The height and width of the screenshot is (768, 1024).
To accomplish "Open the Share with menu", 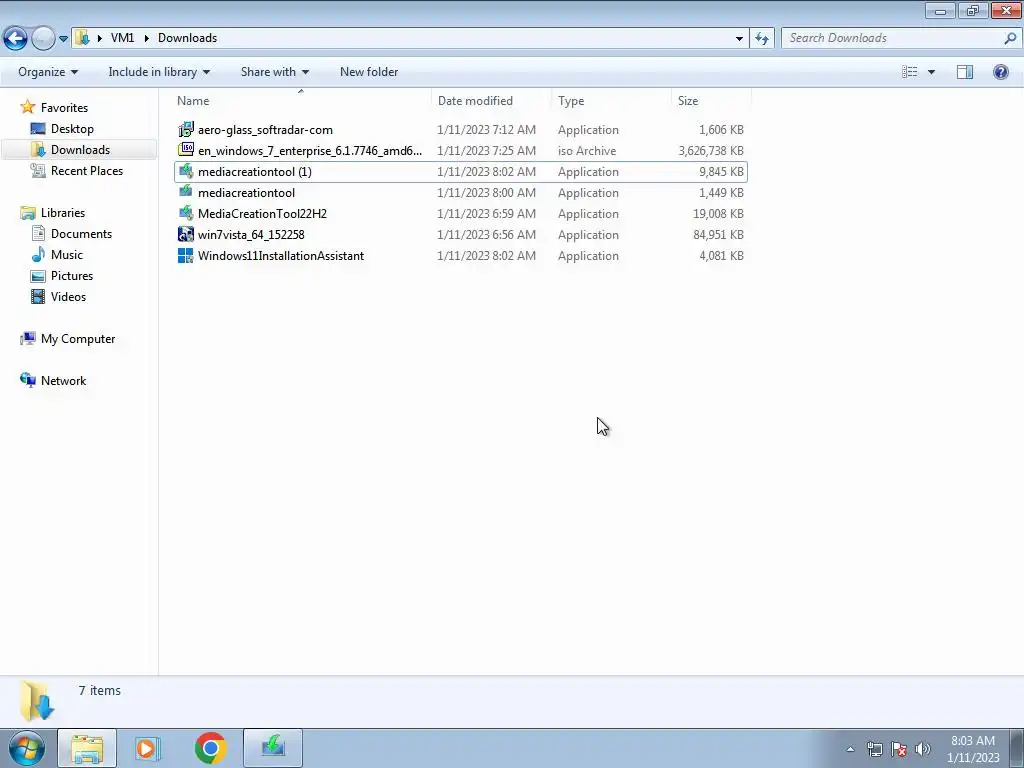I will coord(274,72).
